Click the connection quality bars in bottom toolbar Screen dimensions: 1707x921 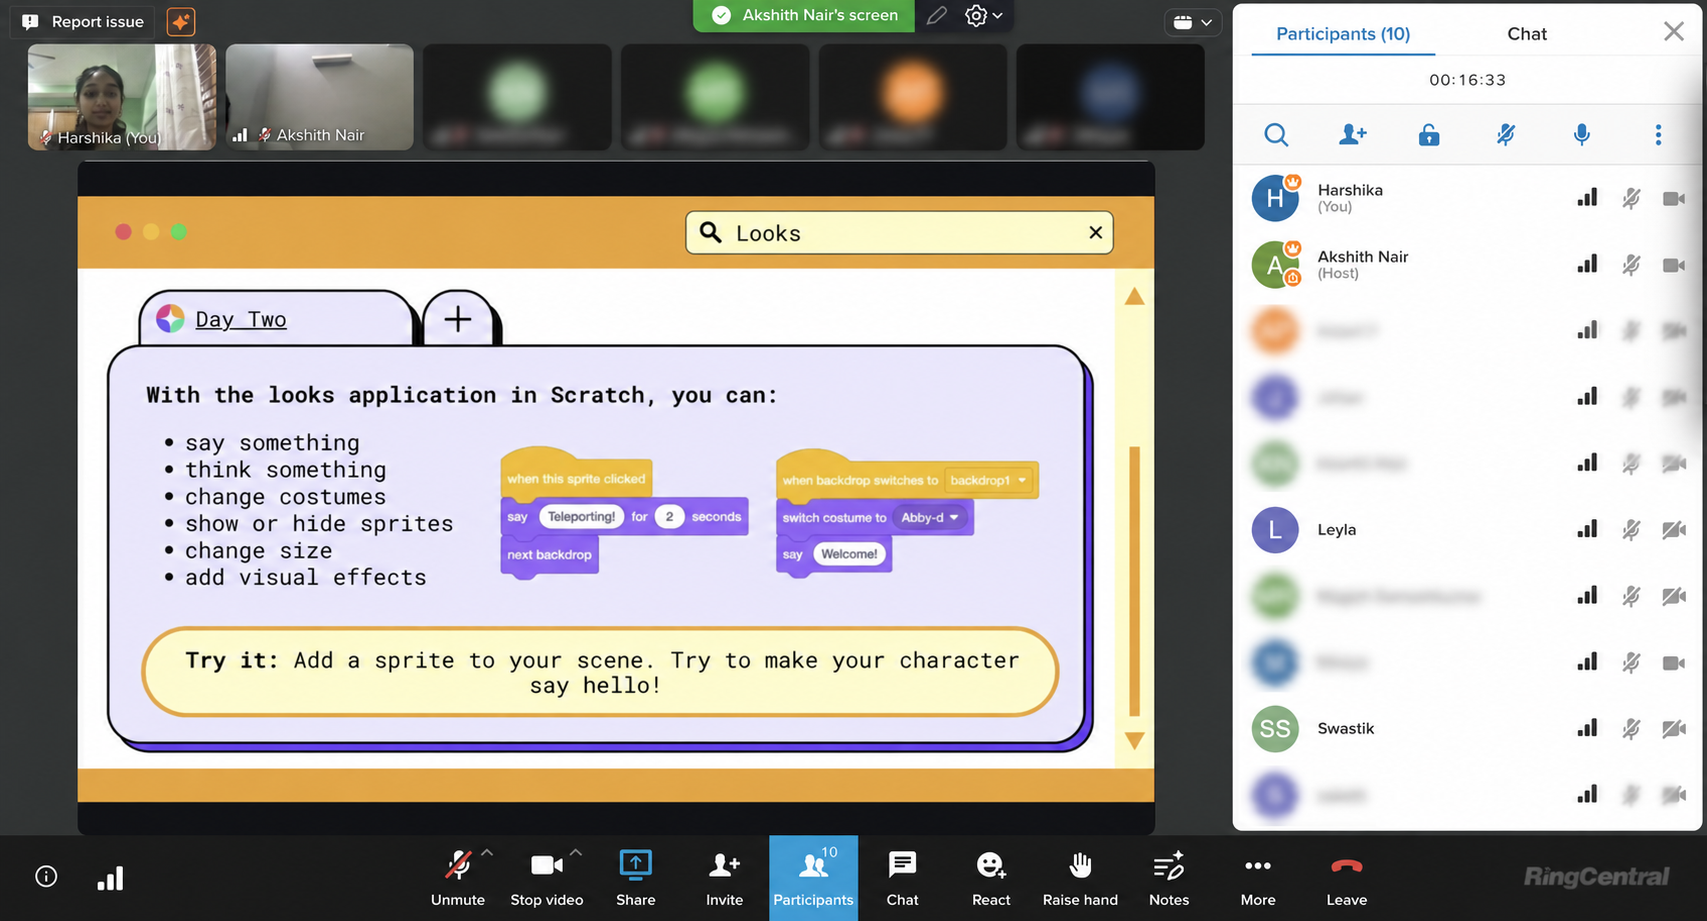(110, 878)
